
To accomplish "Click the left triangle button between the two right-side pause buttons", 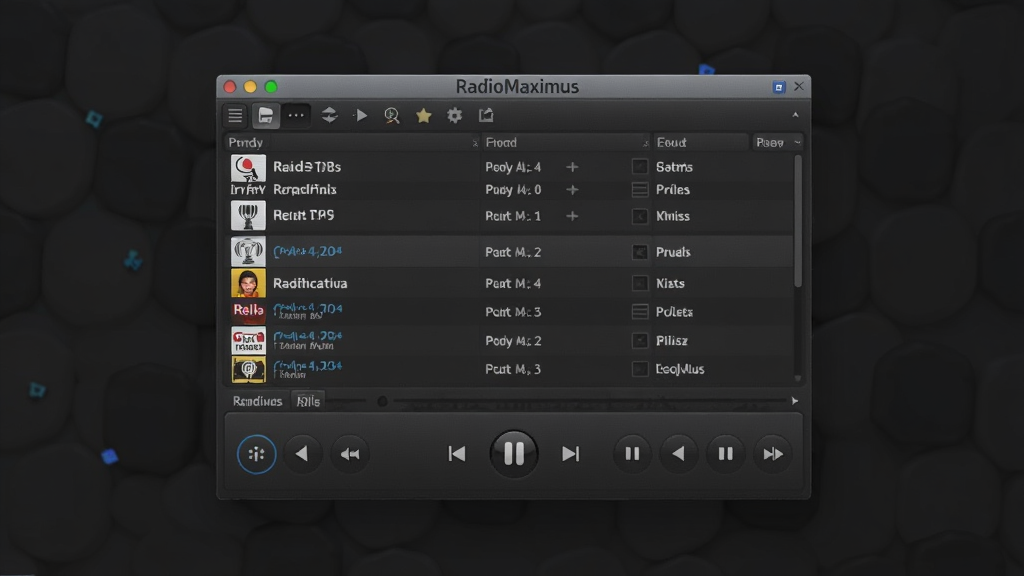I will click(679, 454).
